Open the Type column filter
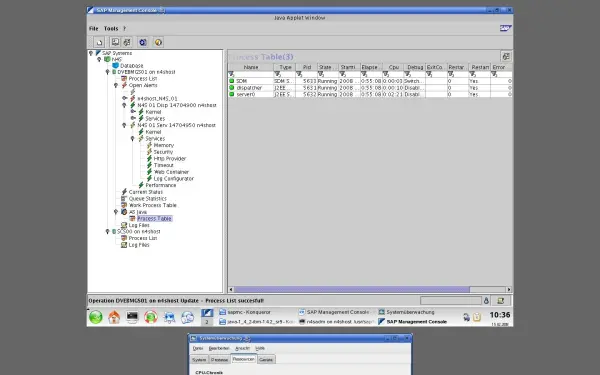 click(x=277, y=74)
